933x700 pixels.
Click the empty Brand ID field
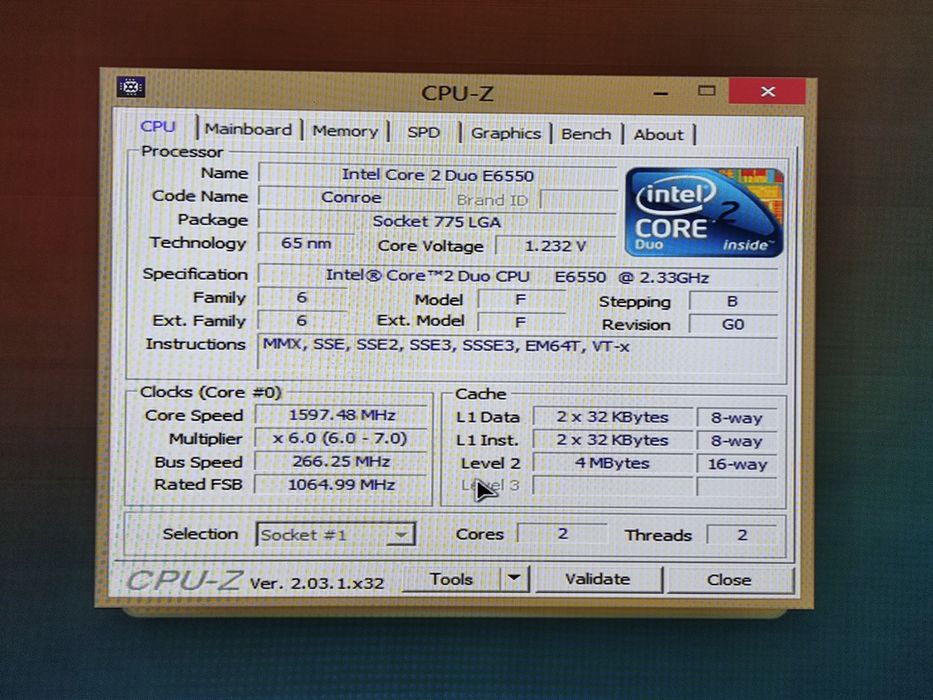point(578,199)
